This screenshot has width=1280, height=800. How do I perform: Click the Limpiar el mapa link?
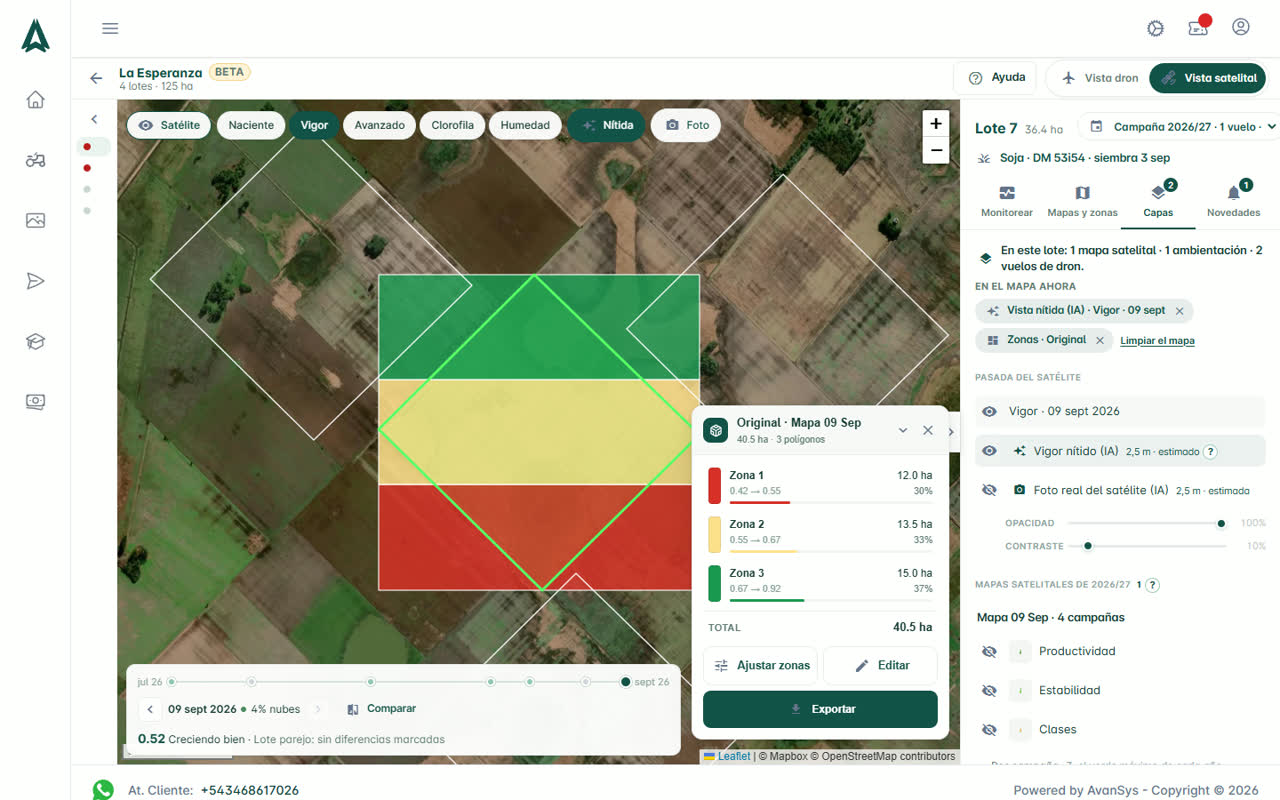tap(1157, 341)
